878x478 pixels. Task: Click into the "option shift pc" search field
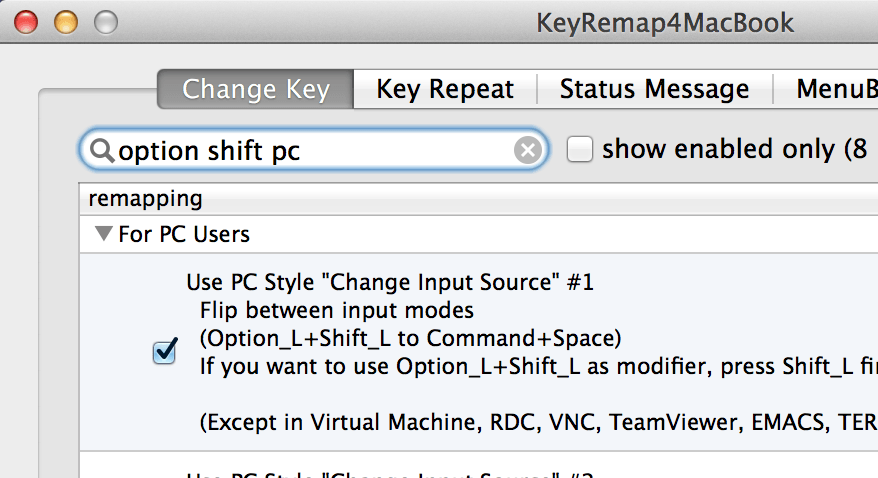[310, 151]
